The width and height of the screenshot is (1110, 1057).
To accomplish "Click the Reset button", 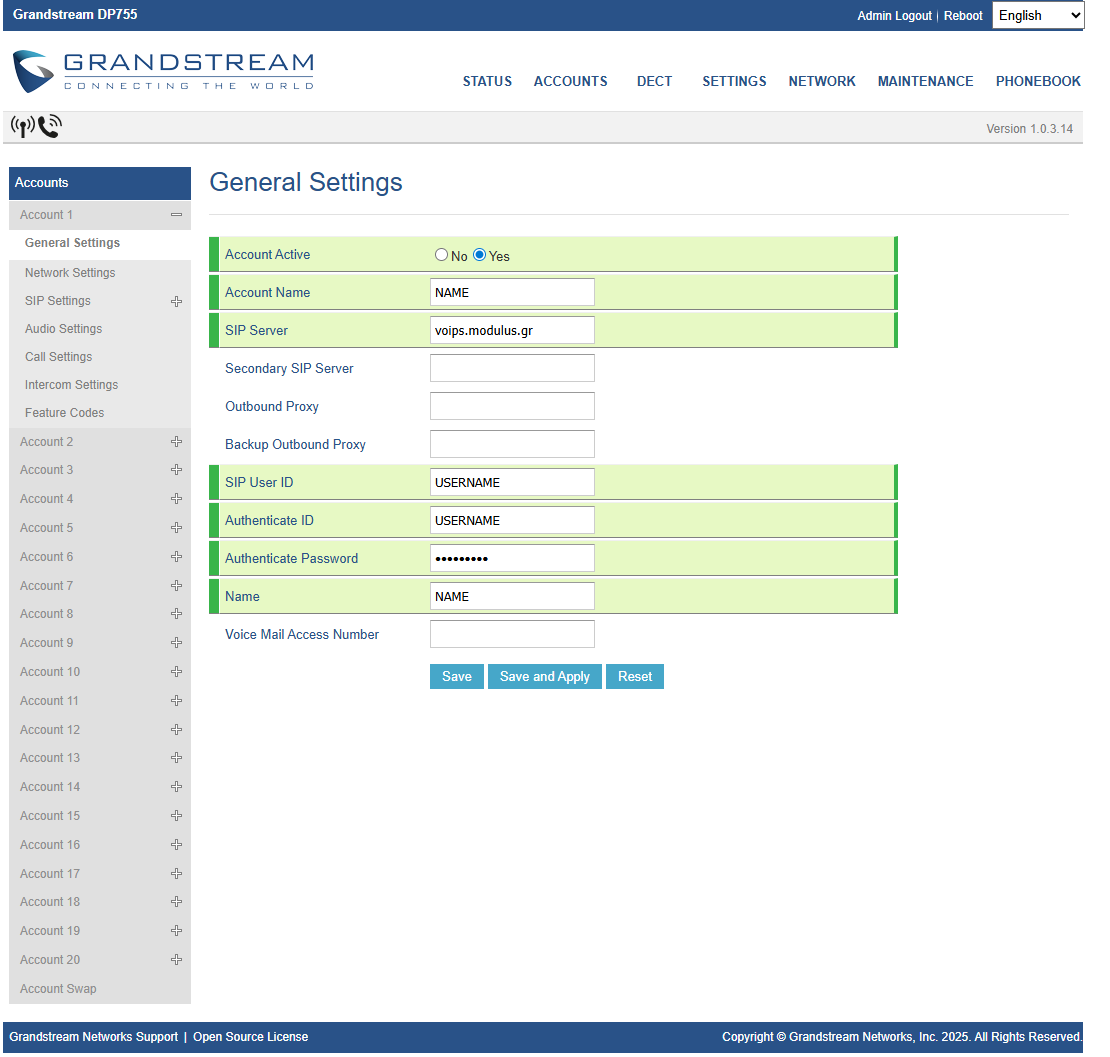I will [x=635, y=677].
